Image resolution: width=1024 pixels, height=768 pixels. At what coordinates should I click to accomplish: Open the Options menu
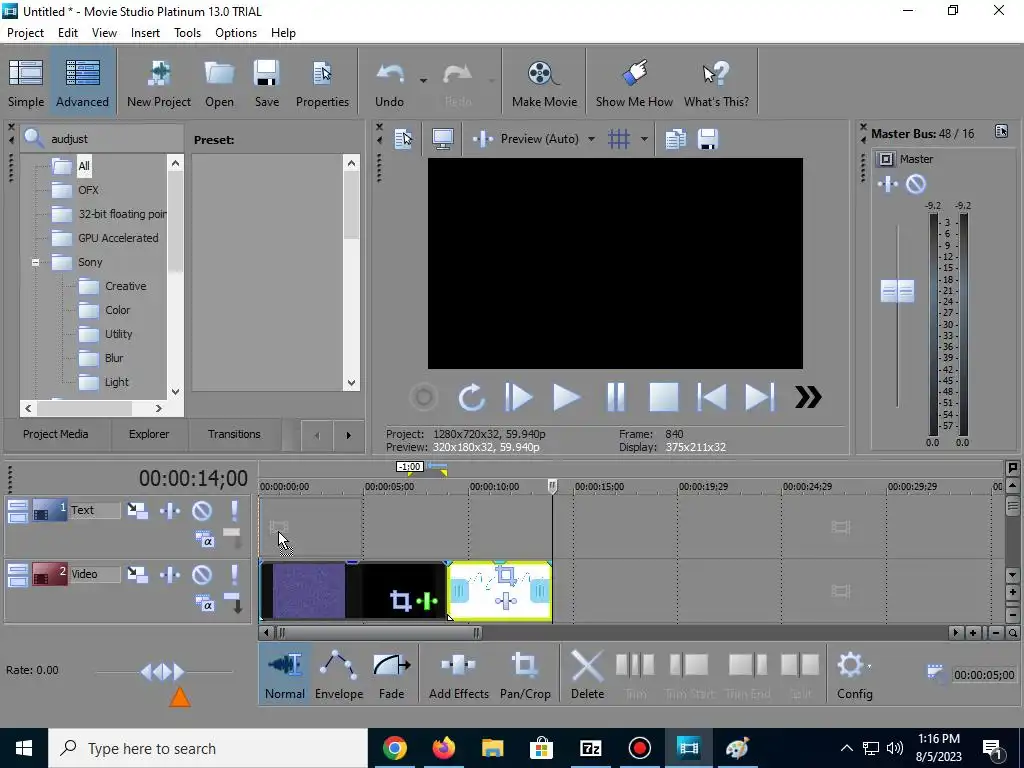[236, 33]
